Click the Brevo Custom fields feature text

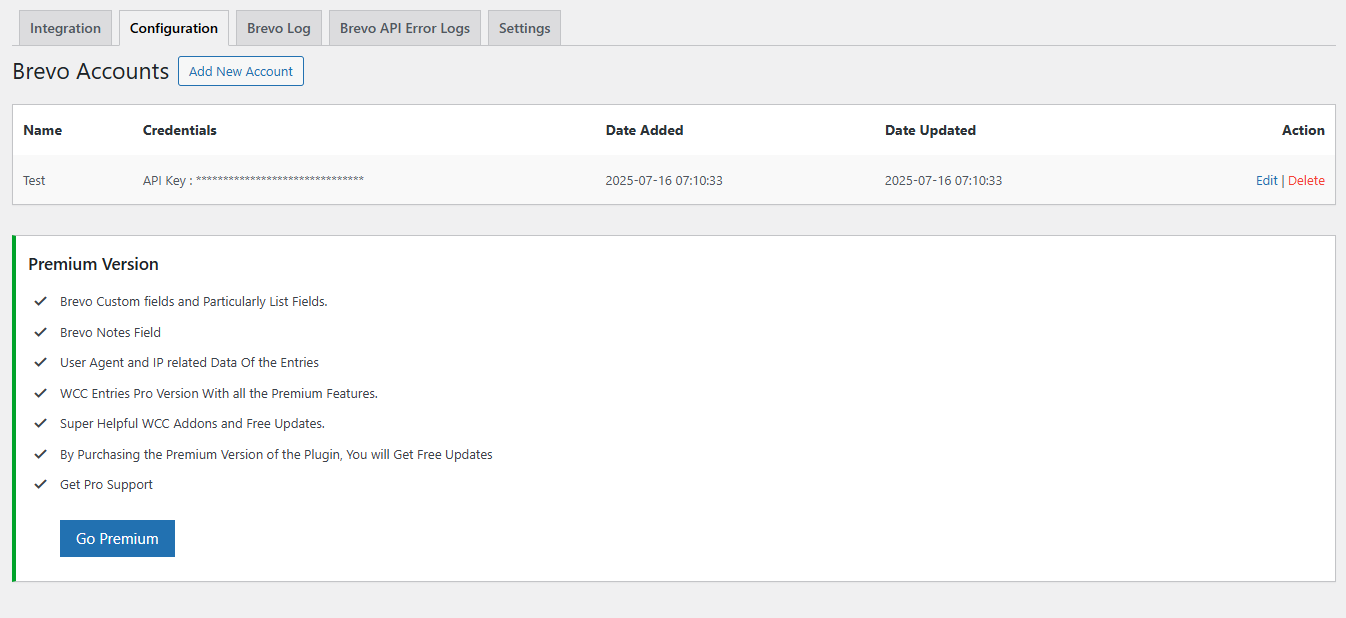pyautogui.click(x=194, y=301)
